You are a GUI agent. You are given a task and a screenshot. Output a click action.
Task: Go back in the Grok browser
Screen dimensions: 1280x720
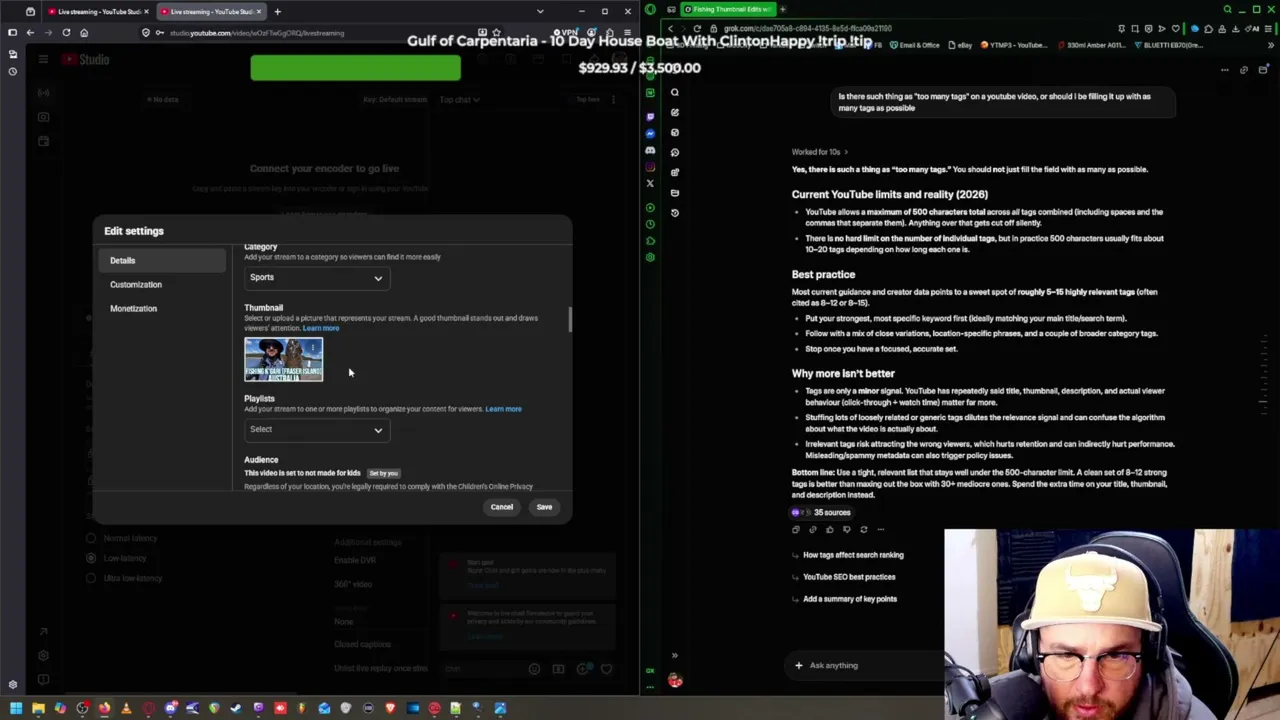pyautogui.click(x=668, y=28)
